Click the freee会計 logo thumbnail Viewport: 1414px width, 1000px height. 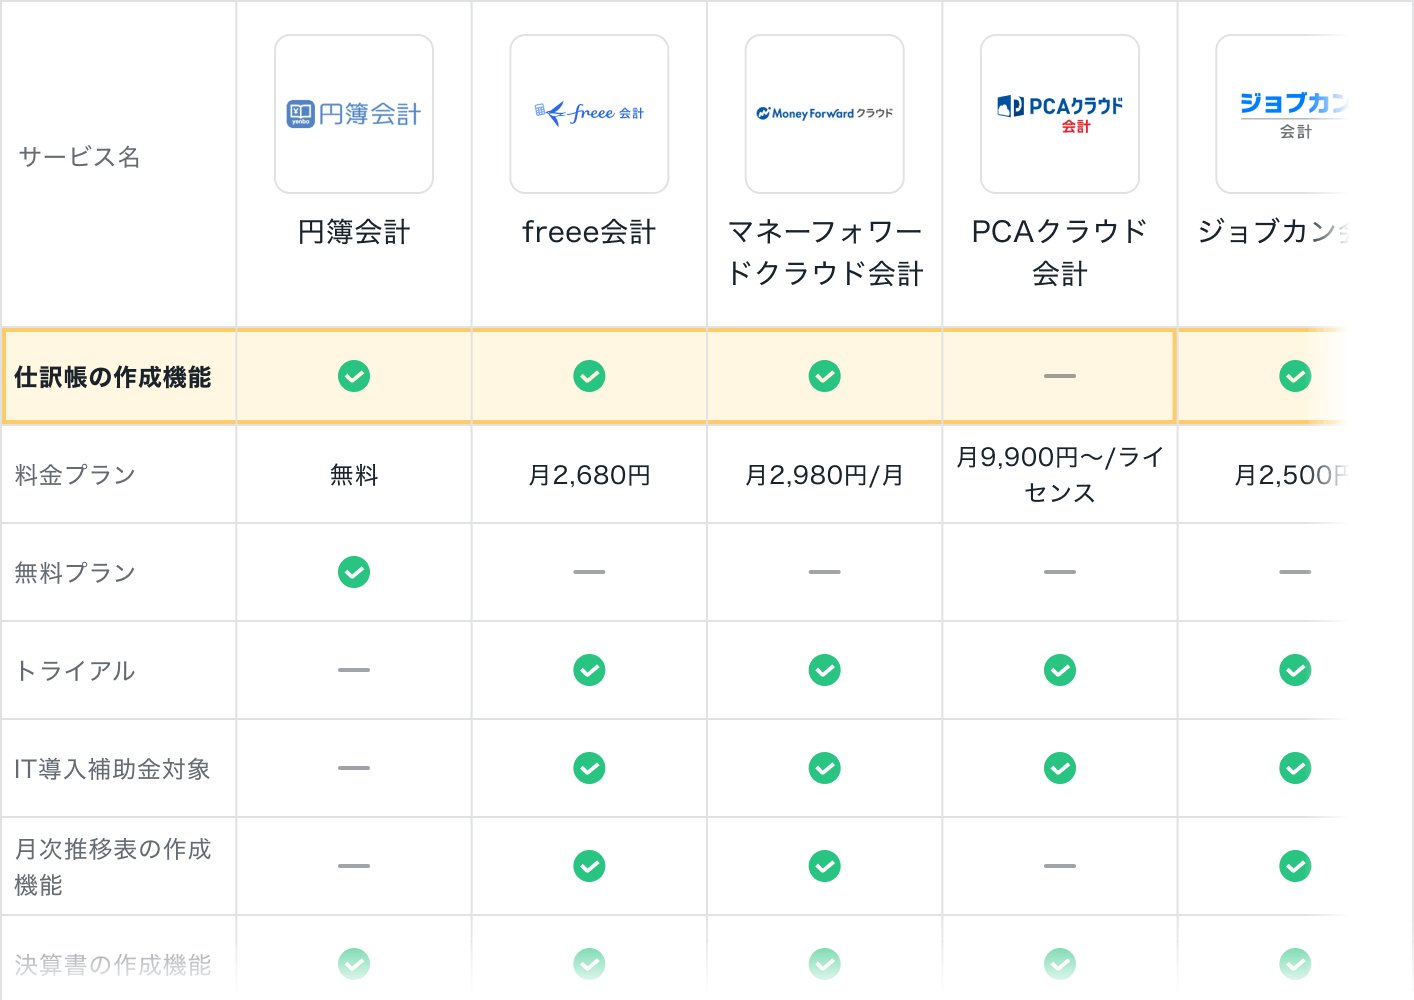click(589, 114)
